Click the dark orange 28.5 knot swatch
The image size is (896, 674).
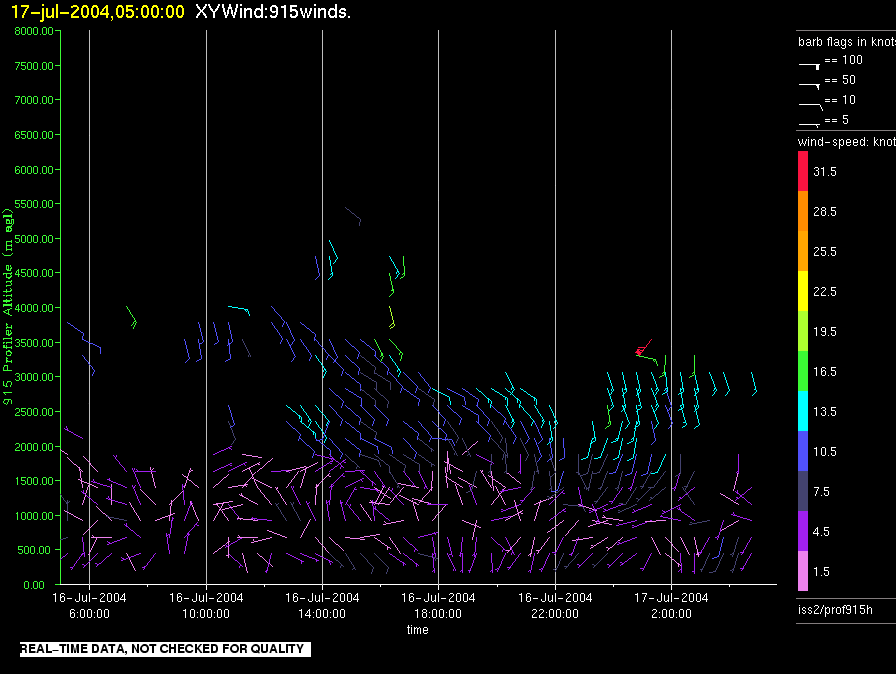coord(803,211)
